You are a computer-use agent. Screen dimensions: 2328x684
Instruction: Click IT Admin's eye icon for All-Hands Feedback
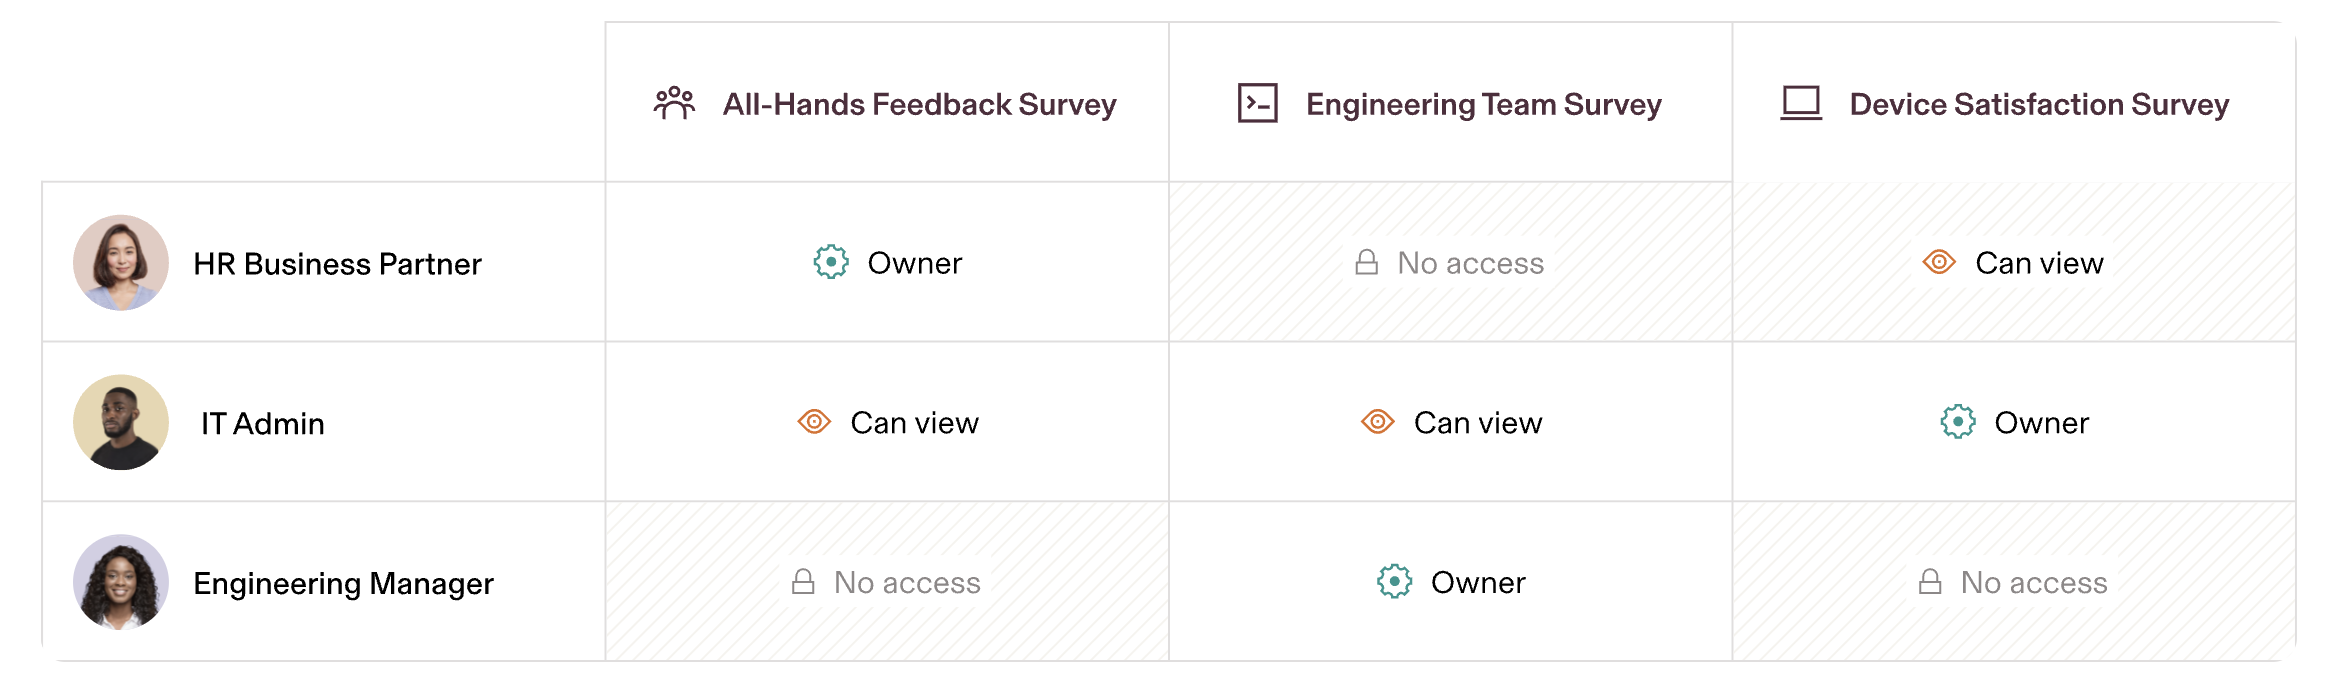click(x=814, y=422)
